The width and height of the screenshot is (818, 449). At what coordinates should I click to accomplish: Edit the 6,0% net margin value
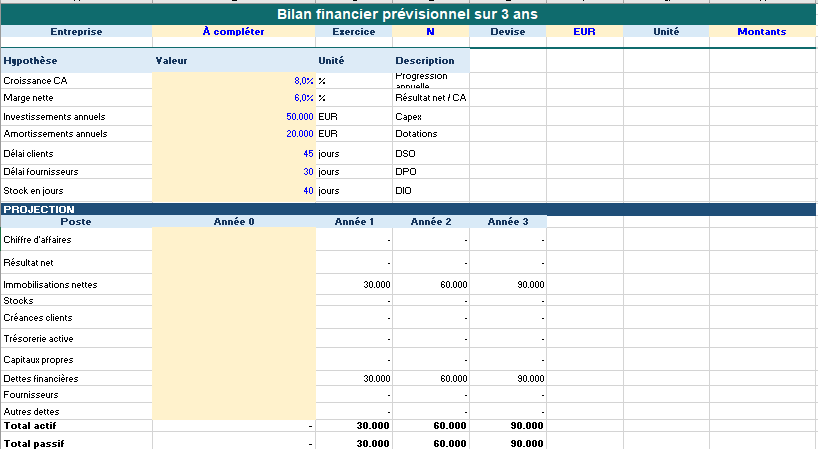tap(234, 98)
